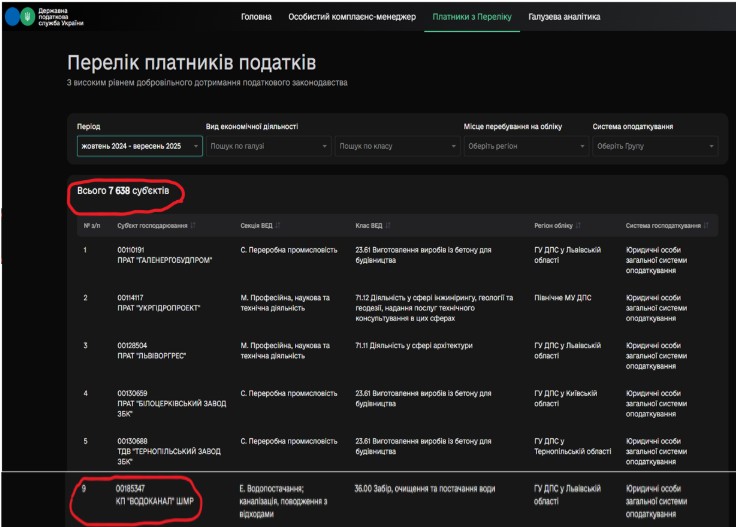736x527 pixels.
Task: Open the Оберіть регіон dropdown
Action: pos(525,146)
